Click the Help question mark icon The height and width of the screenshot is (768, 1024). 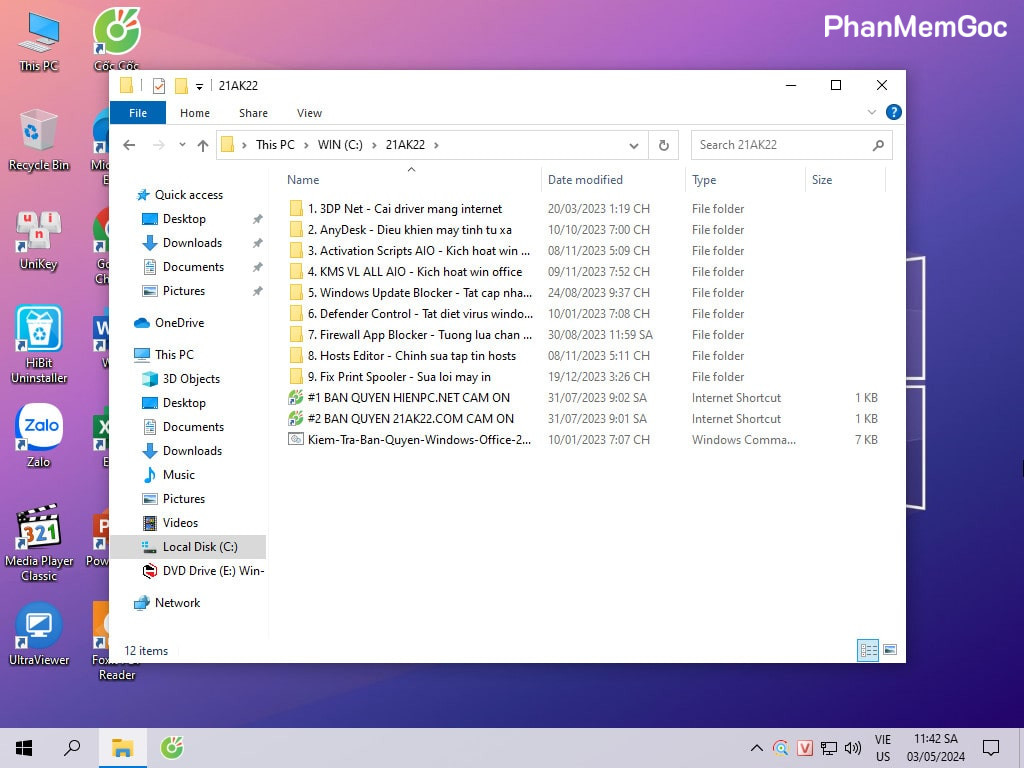pyautogui.click(x=894, y=113)
